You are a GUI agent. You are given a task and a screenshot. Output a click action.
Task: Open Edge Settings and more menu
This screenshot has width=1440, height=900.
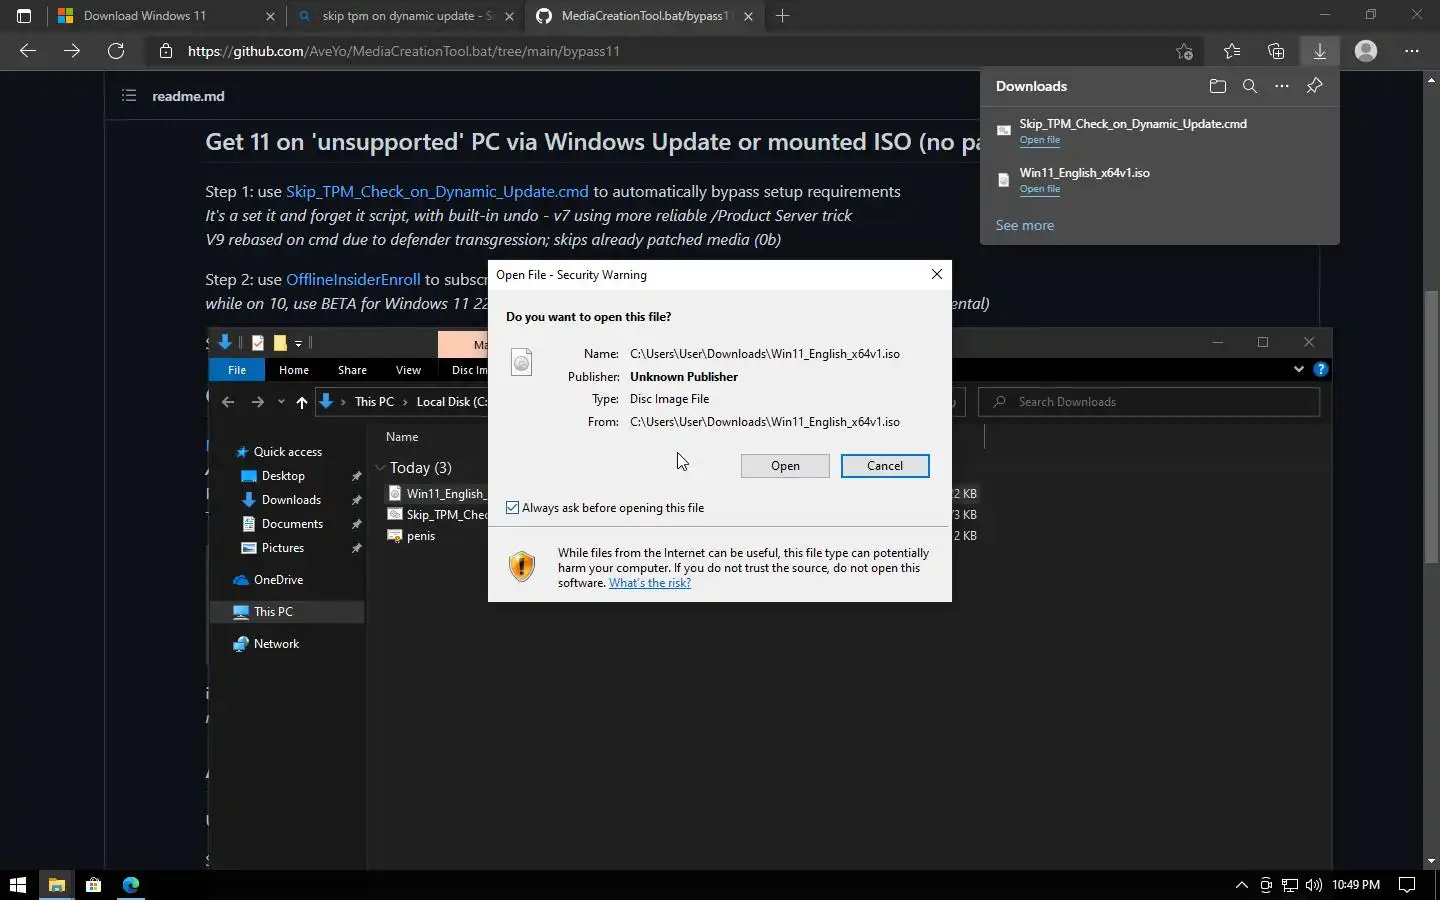coord(1412,51)
